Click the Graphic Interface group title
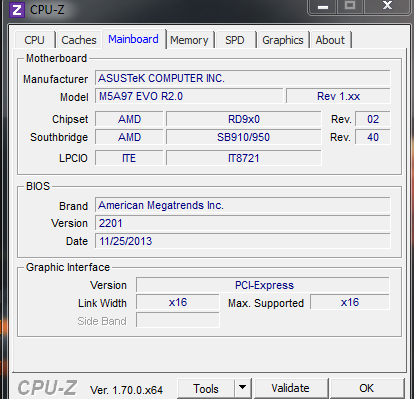Viewport: 414px width, 399px height. [68, 267]
